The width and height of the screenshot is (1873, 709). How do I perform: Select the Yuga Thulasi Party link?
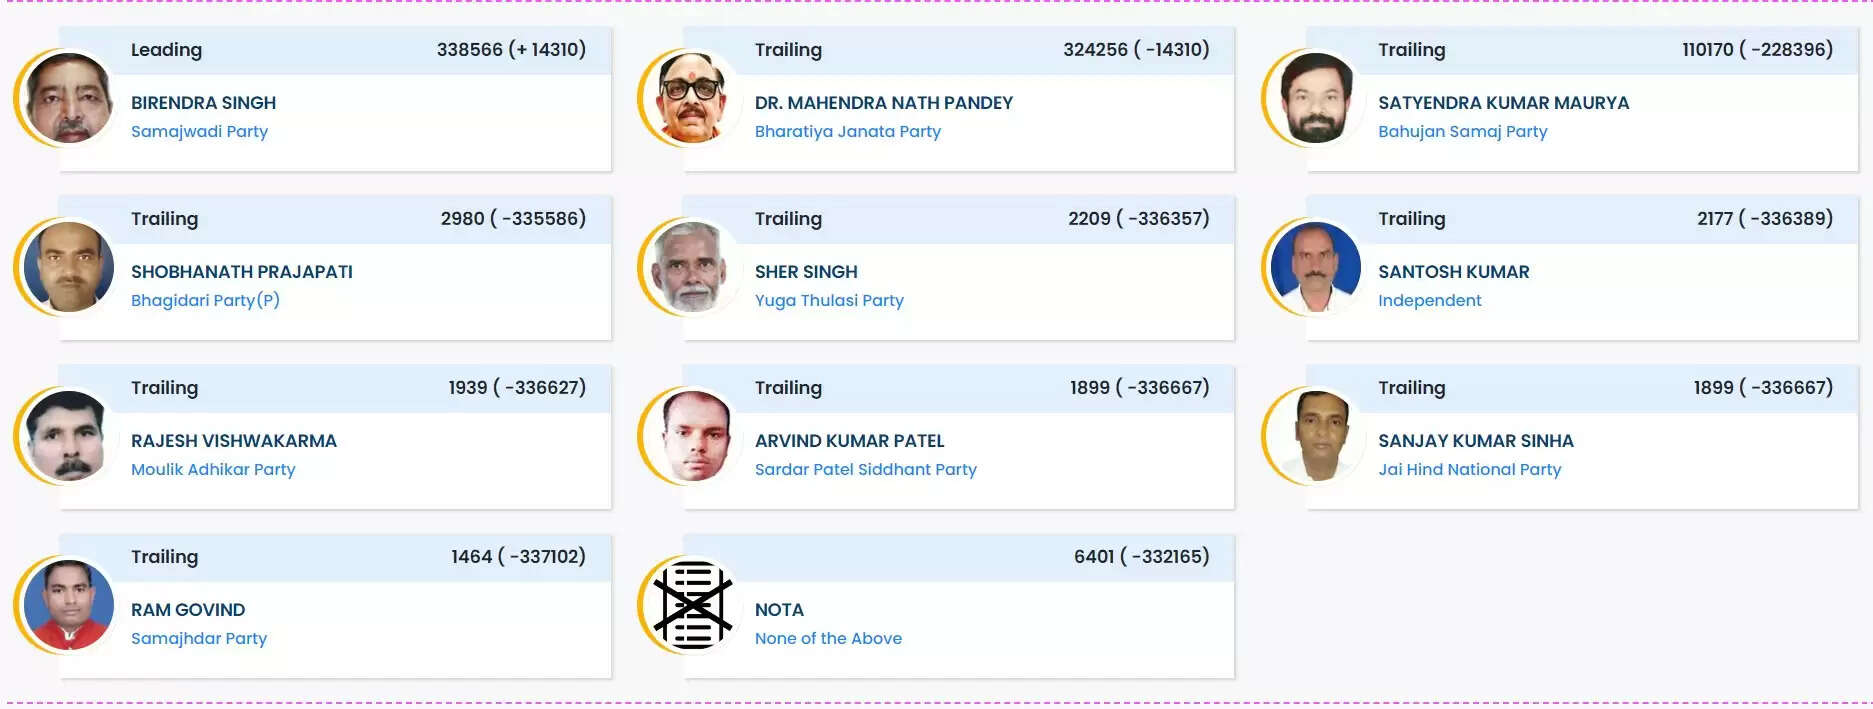point(828,300)
